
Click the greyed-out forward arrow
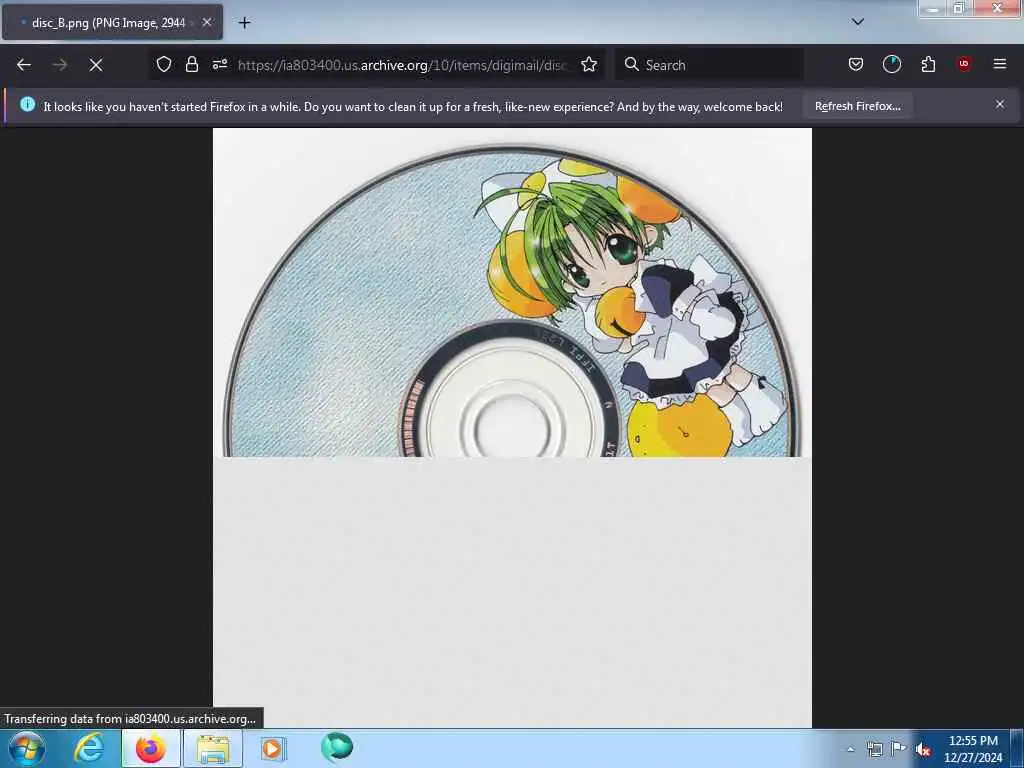(x=60, y=65)
